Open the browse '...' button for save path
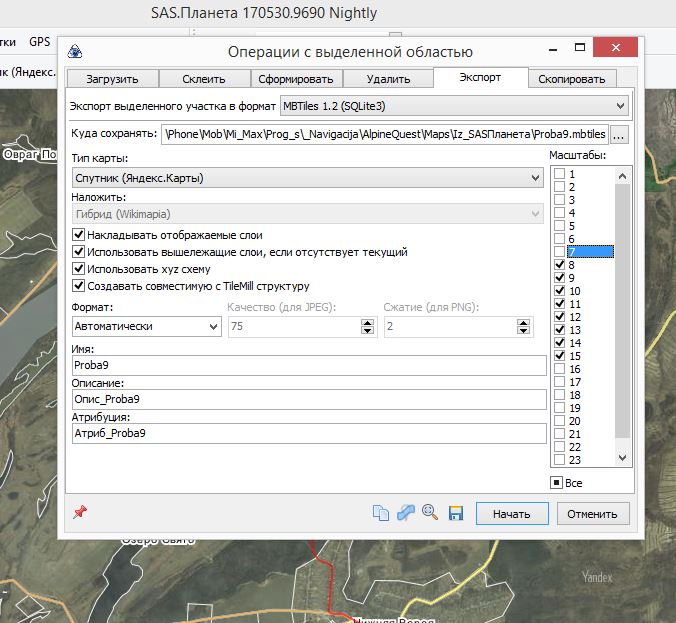This screenshot has width=676, height=623. [620, 134]
